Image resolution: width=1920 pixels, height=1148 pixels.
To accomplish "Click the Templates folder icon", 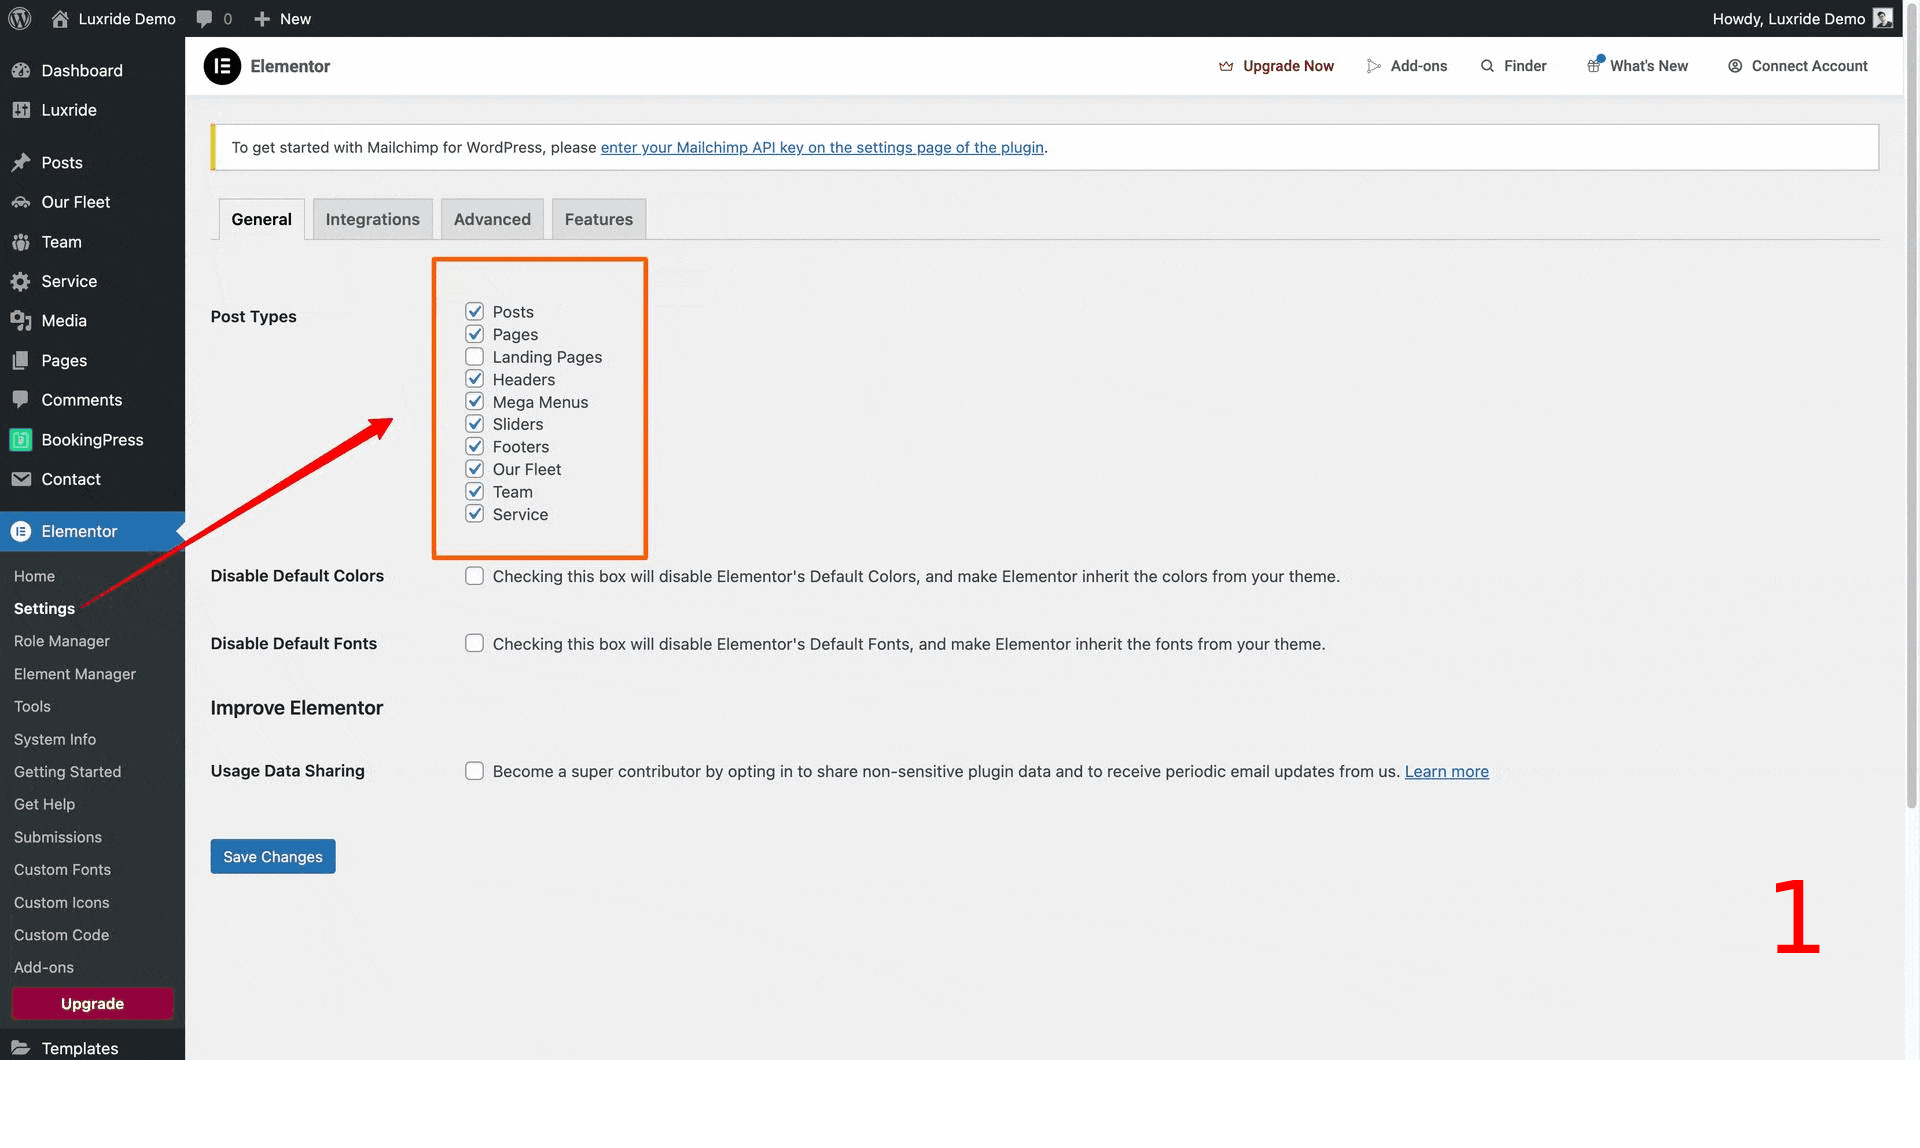I will tap(21, 1048).
